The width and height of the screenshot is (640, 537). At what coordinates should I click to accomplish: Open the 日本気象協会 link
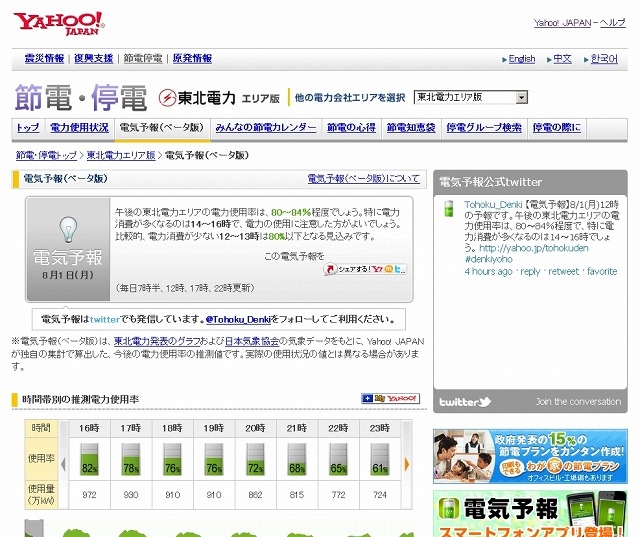tap(252, 341)
